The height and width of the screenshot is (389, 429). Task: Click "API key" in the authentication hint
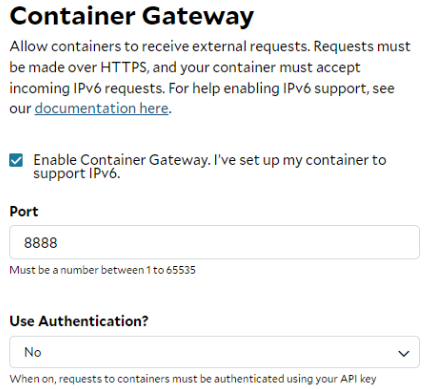[358, 379]
